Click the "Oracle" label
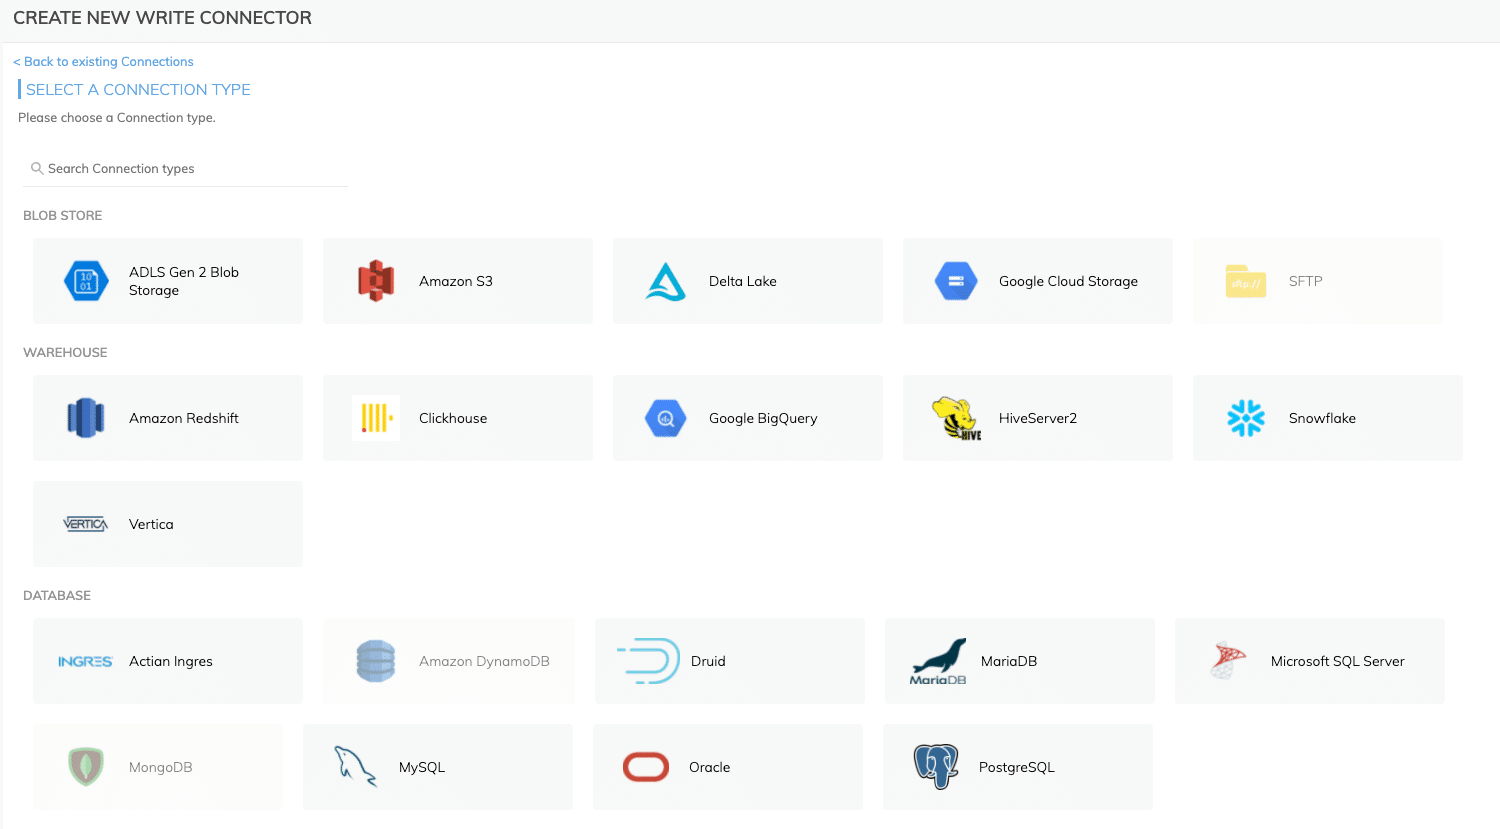Screen dimensions: 1500x829 (710, 767)
